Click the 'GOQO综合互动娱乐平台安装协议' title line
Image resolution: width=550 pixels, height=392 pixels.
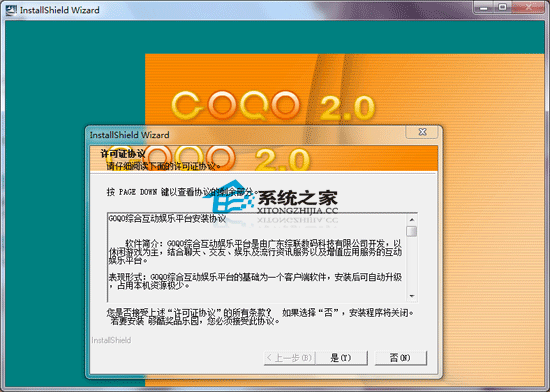click(167, 219)
